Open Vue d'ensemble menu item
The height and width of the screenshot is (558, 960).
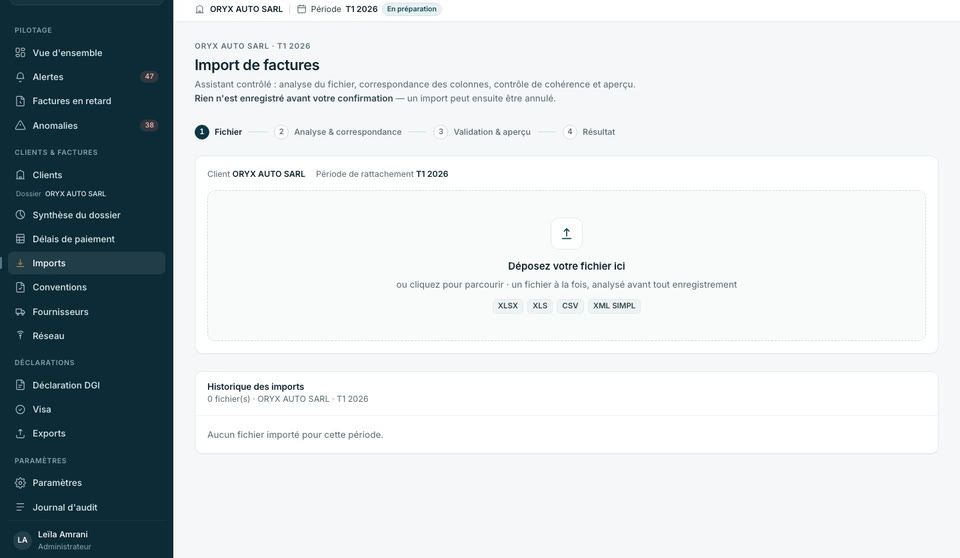[x=86, y=53]
